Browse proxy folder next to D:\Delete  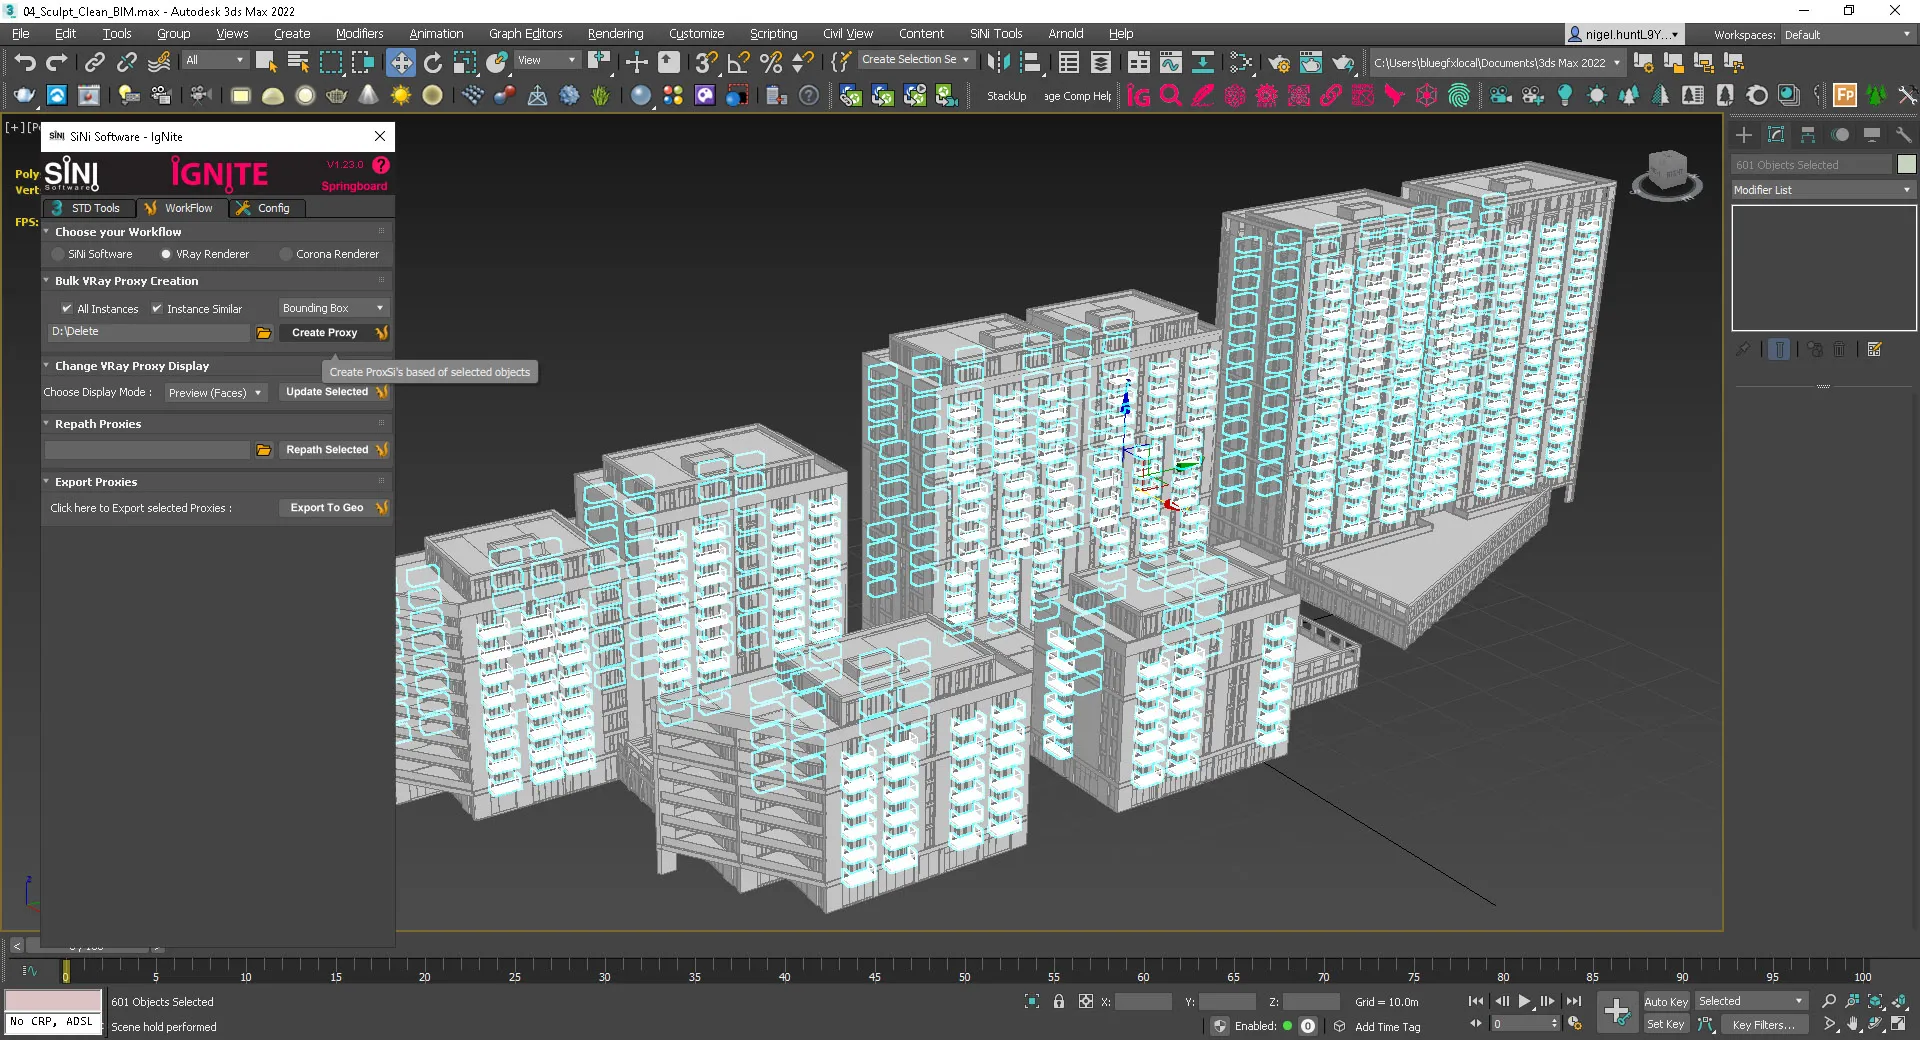pyautogui.click(x=264, y=333)
